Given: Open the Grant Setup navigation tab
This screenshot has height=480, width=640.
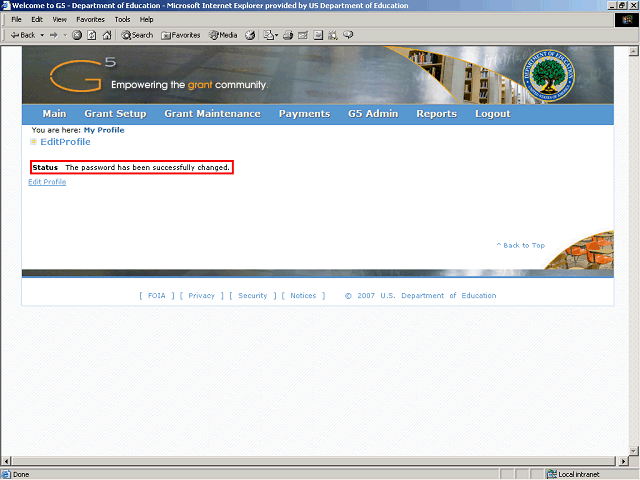Looking at the screenshot, I should (116, 114).
